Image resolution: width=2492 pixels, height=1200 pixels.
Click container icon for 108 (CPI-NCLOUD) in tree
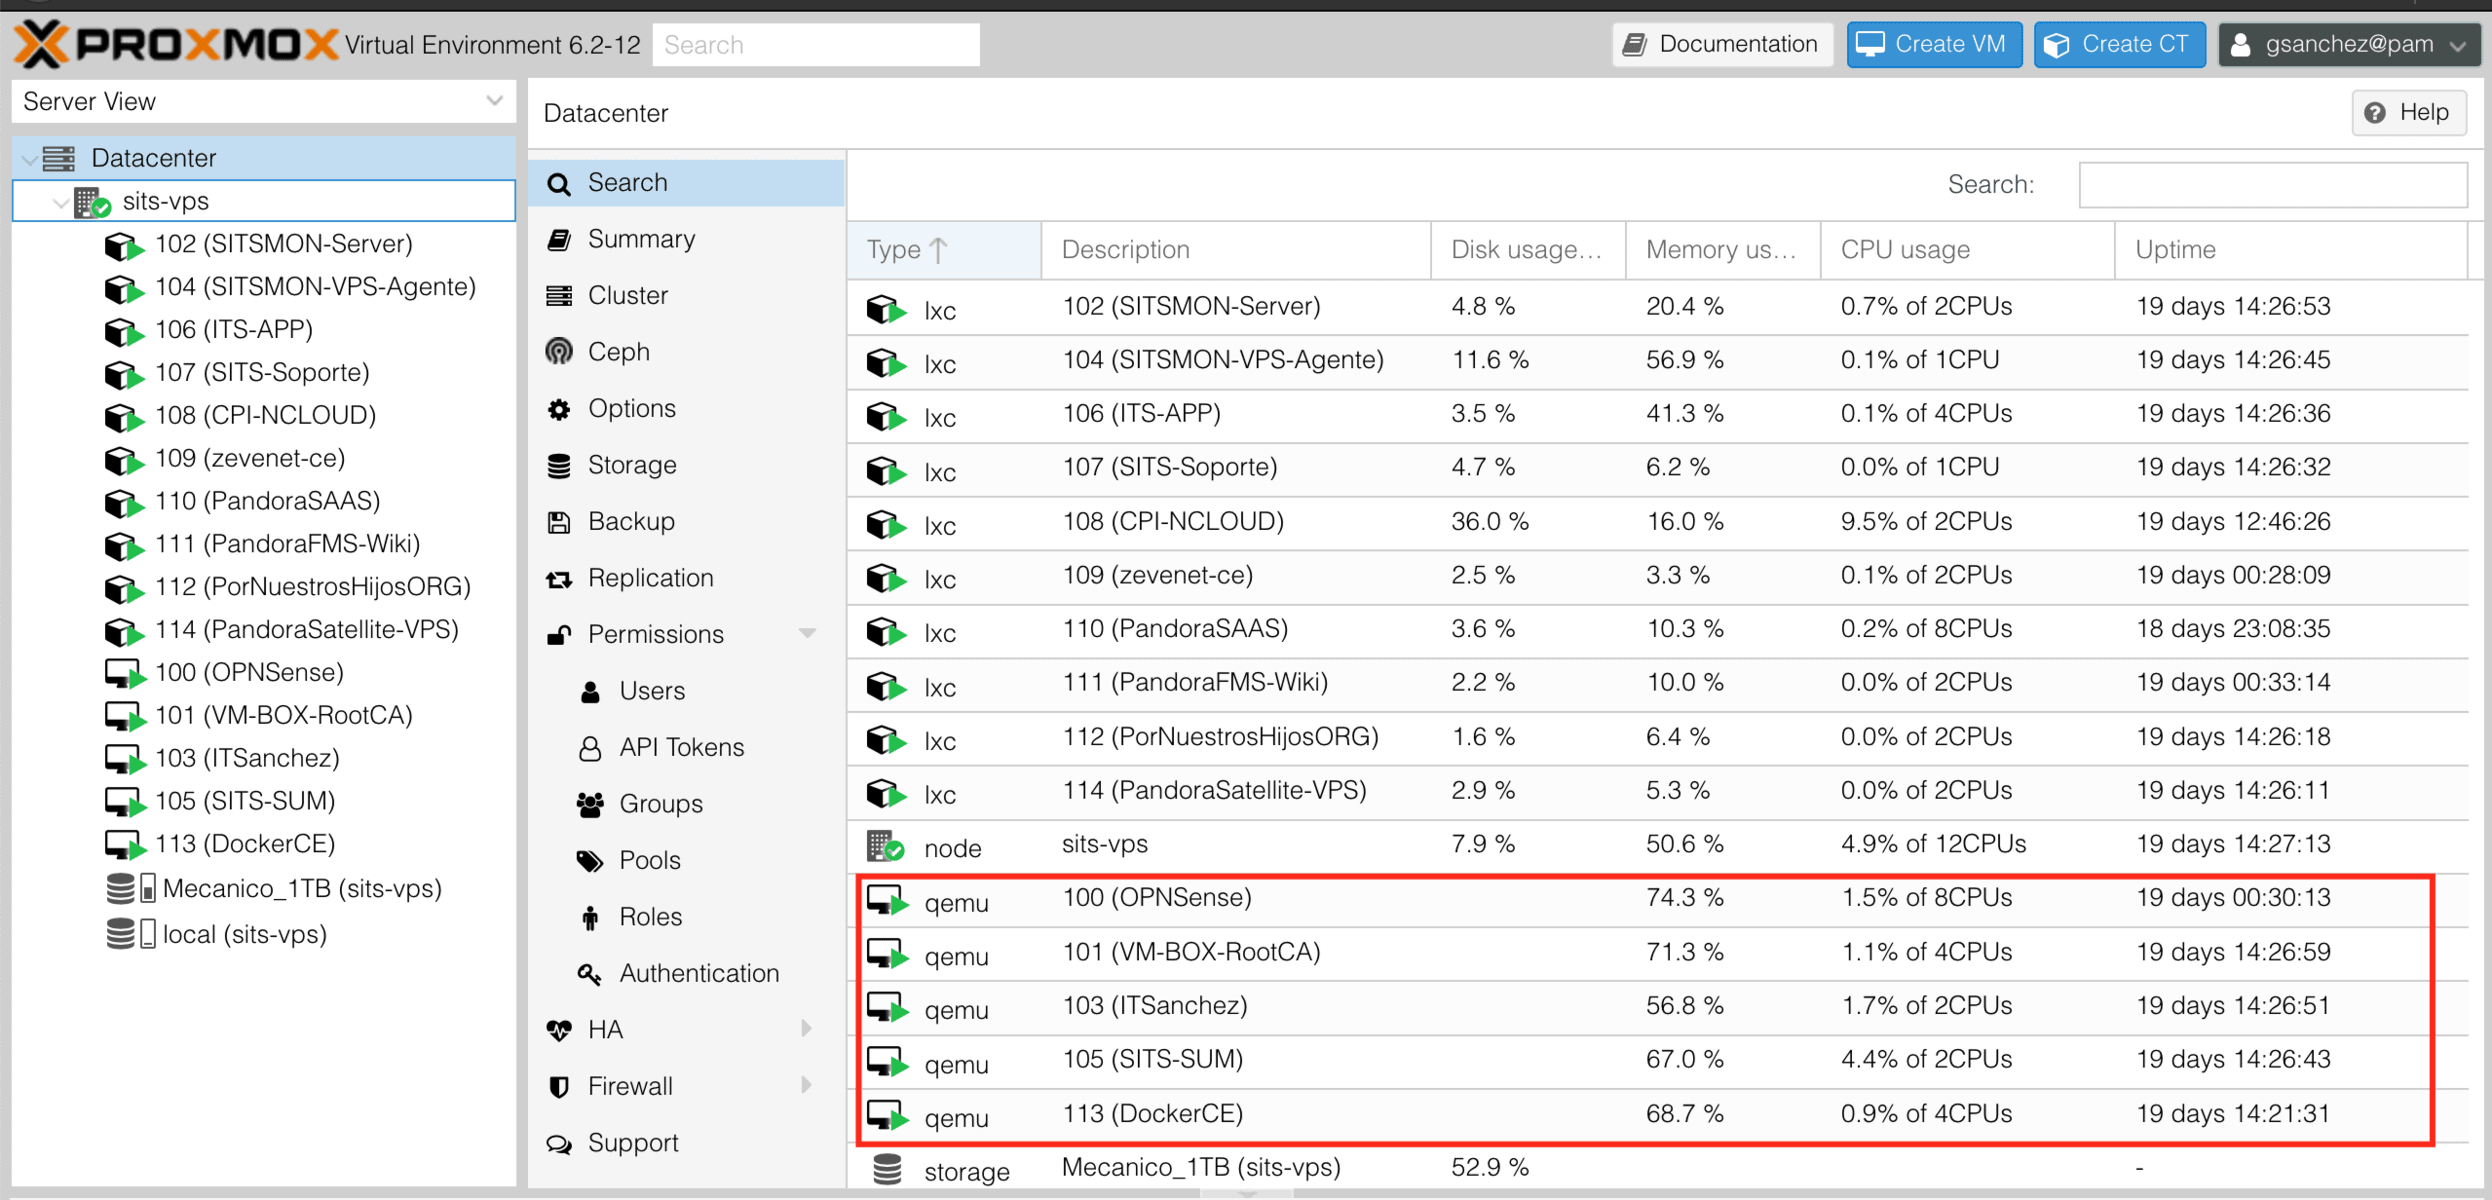click(124, 416)
